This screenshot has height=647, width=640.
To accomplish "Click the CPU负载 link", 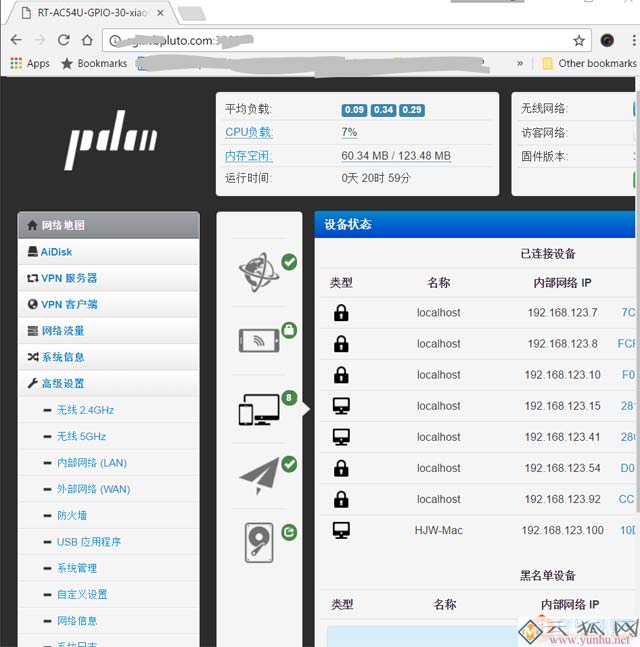I will [x=248, y=132].
